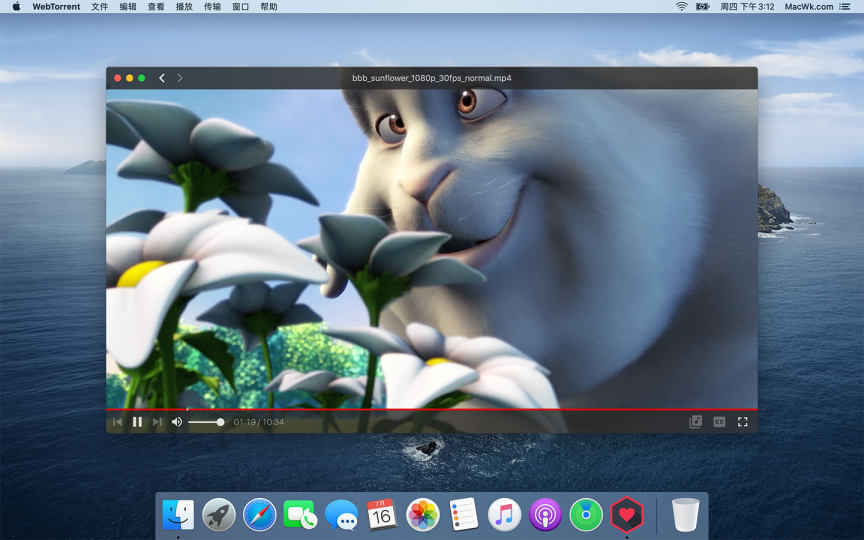
Task: Open the 文件 menu
Action: (x=99, y=6)
